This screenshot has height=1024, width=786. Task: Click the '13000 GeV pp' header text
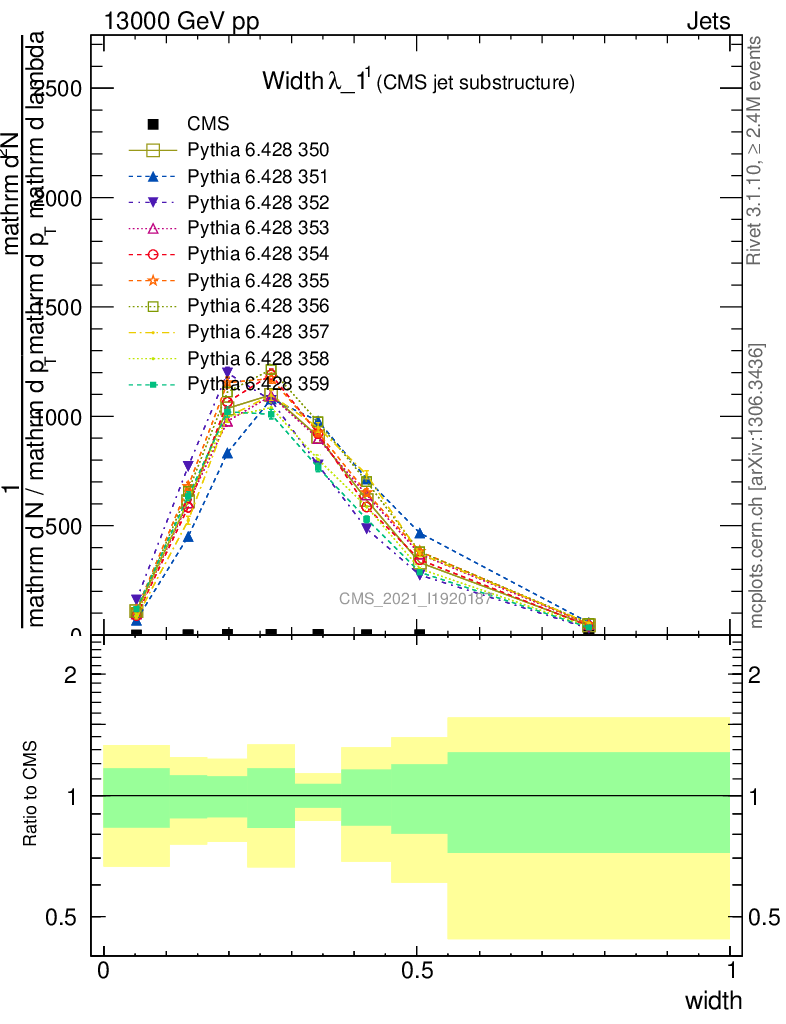181,21
